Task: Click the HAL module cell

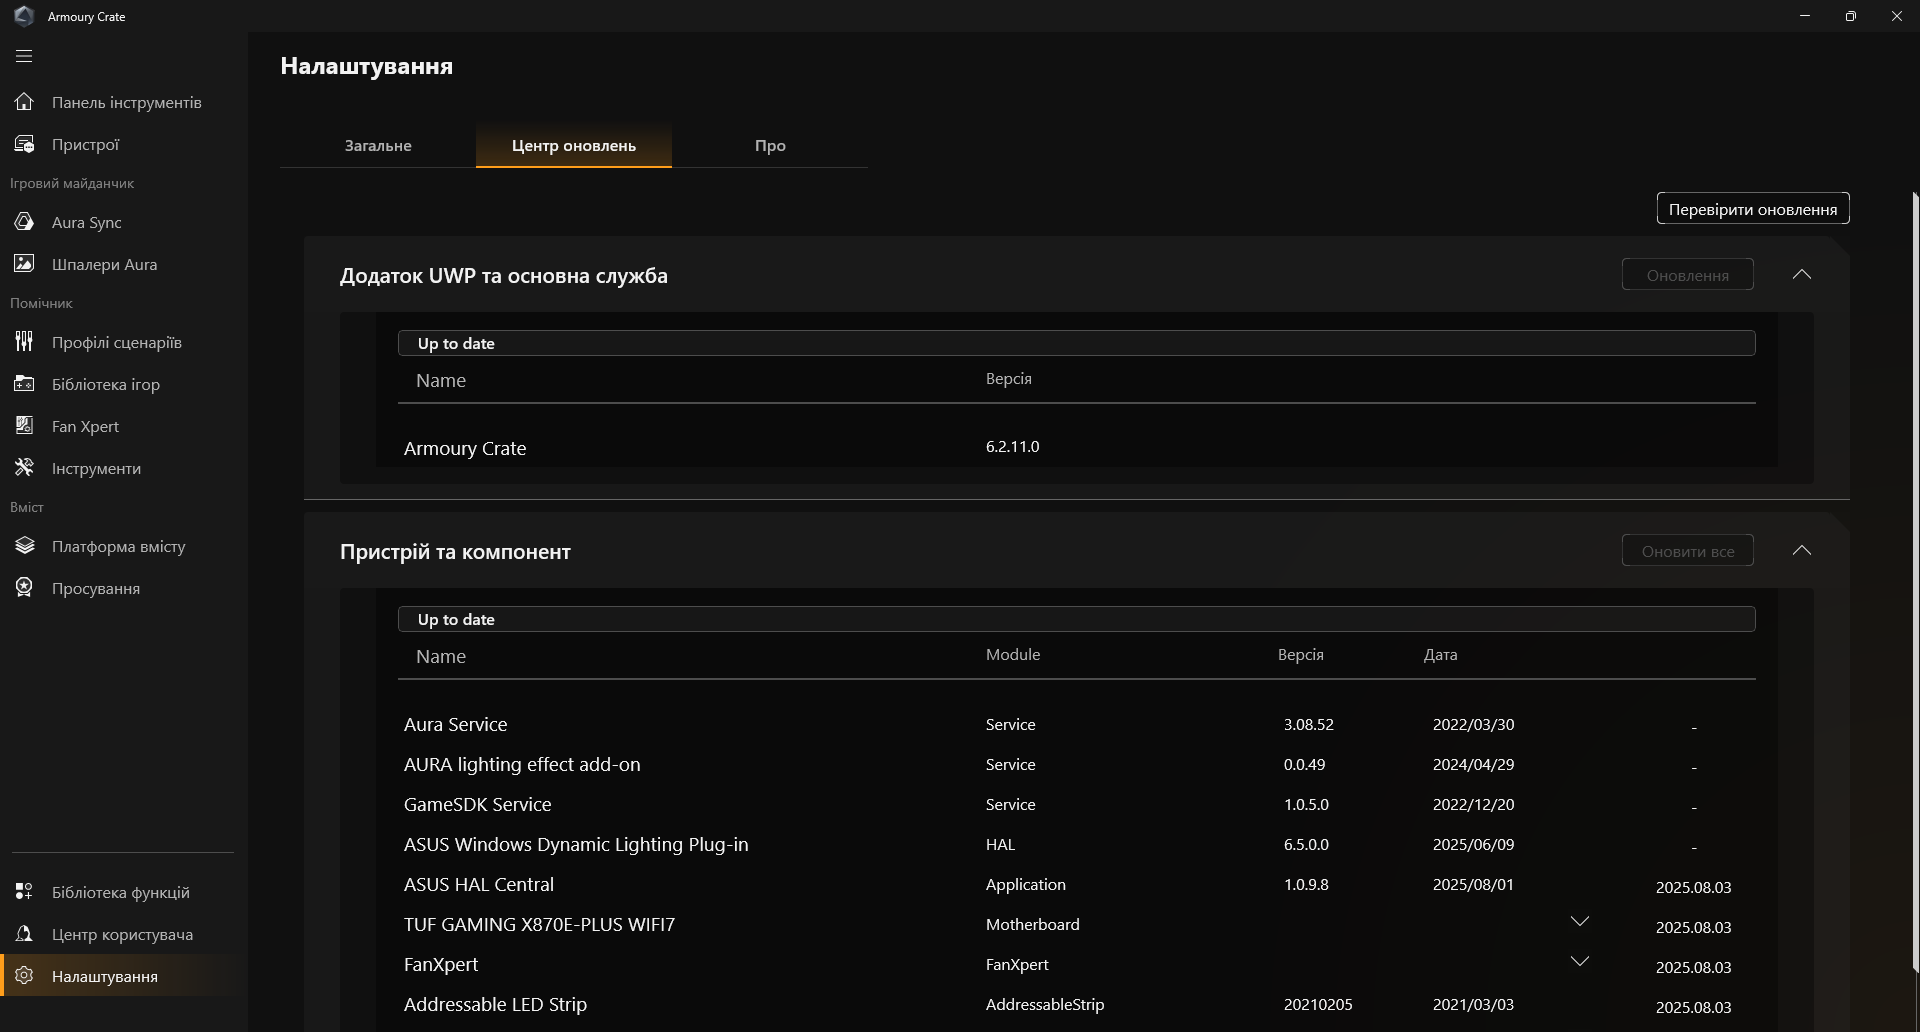Action: (1001, 844)
